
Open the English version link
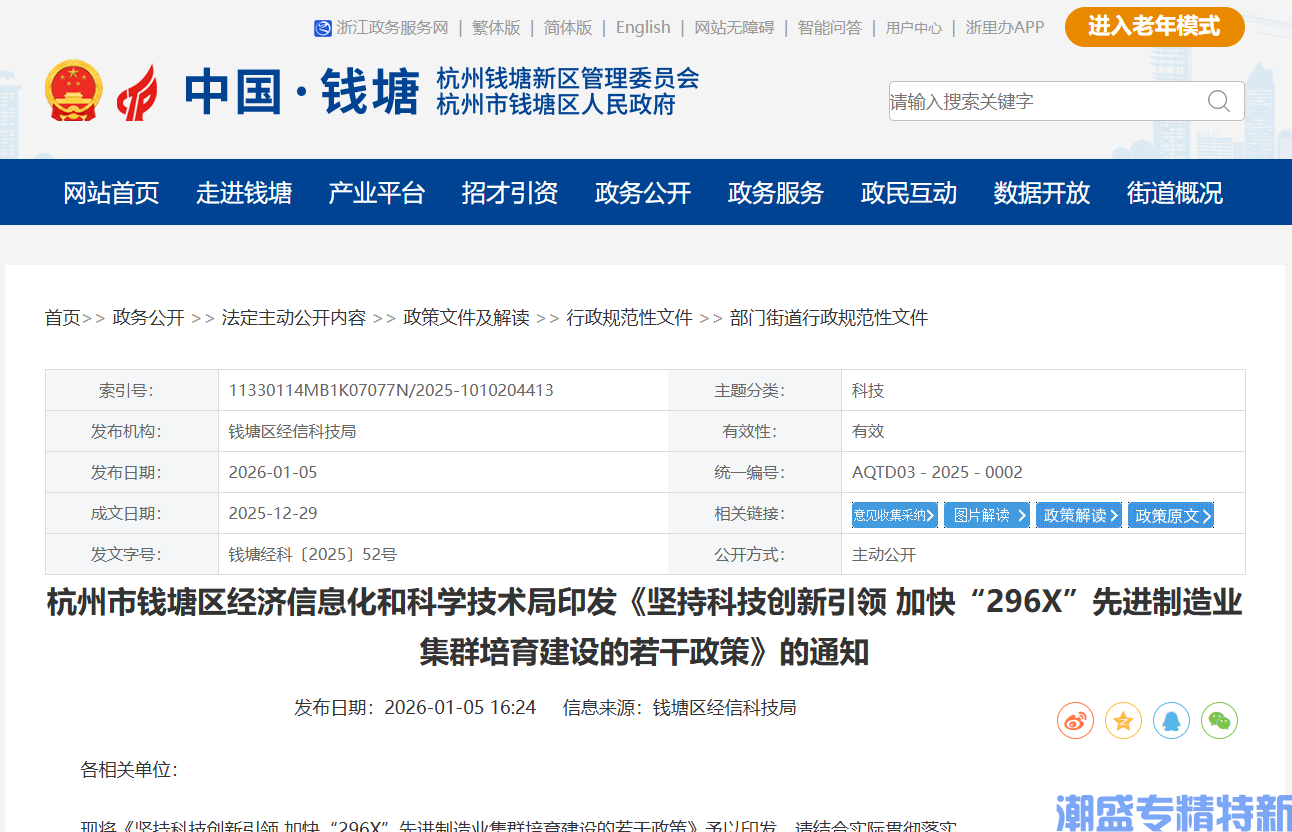point(643,28)
